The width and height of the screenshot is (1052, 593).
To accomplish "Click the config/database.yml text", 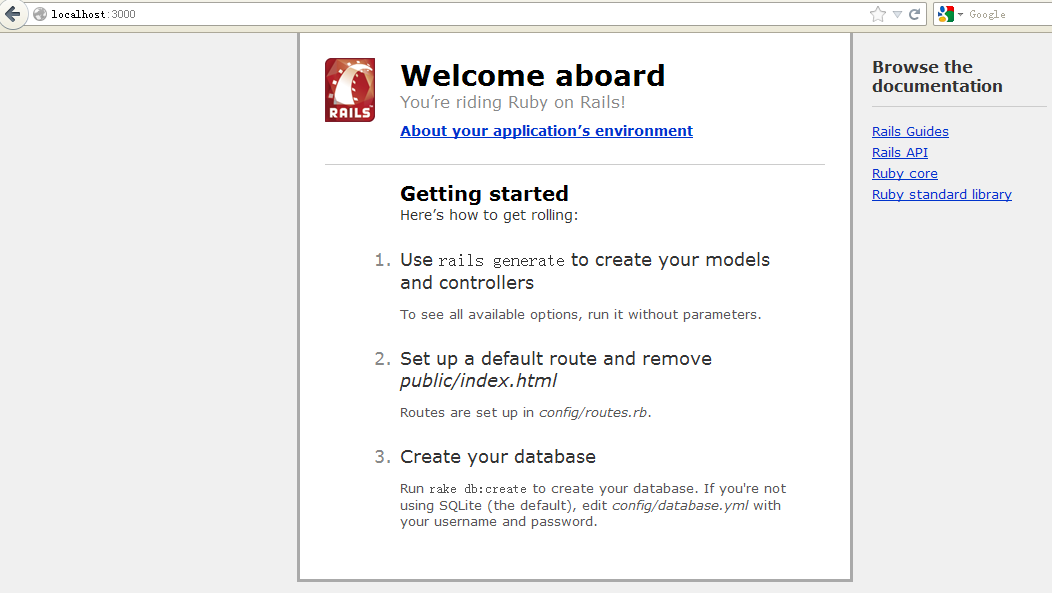I will [x=680, y=505].
